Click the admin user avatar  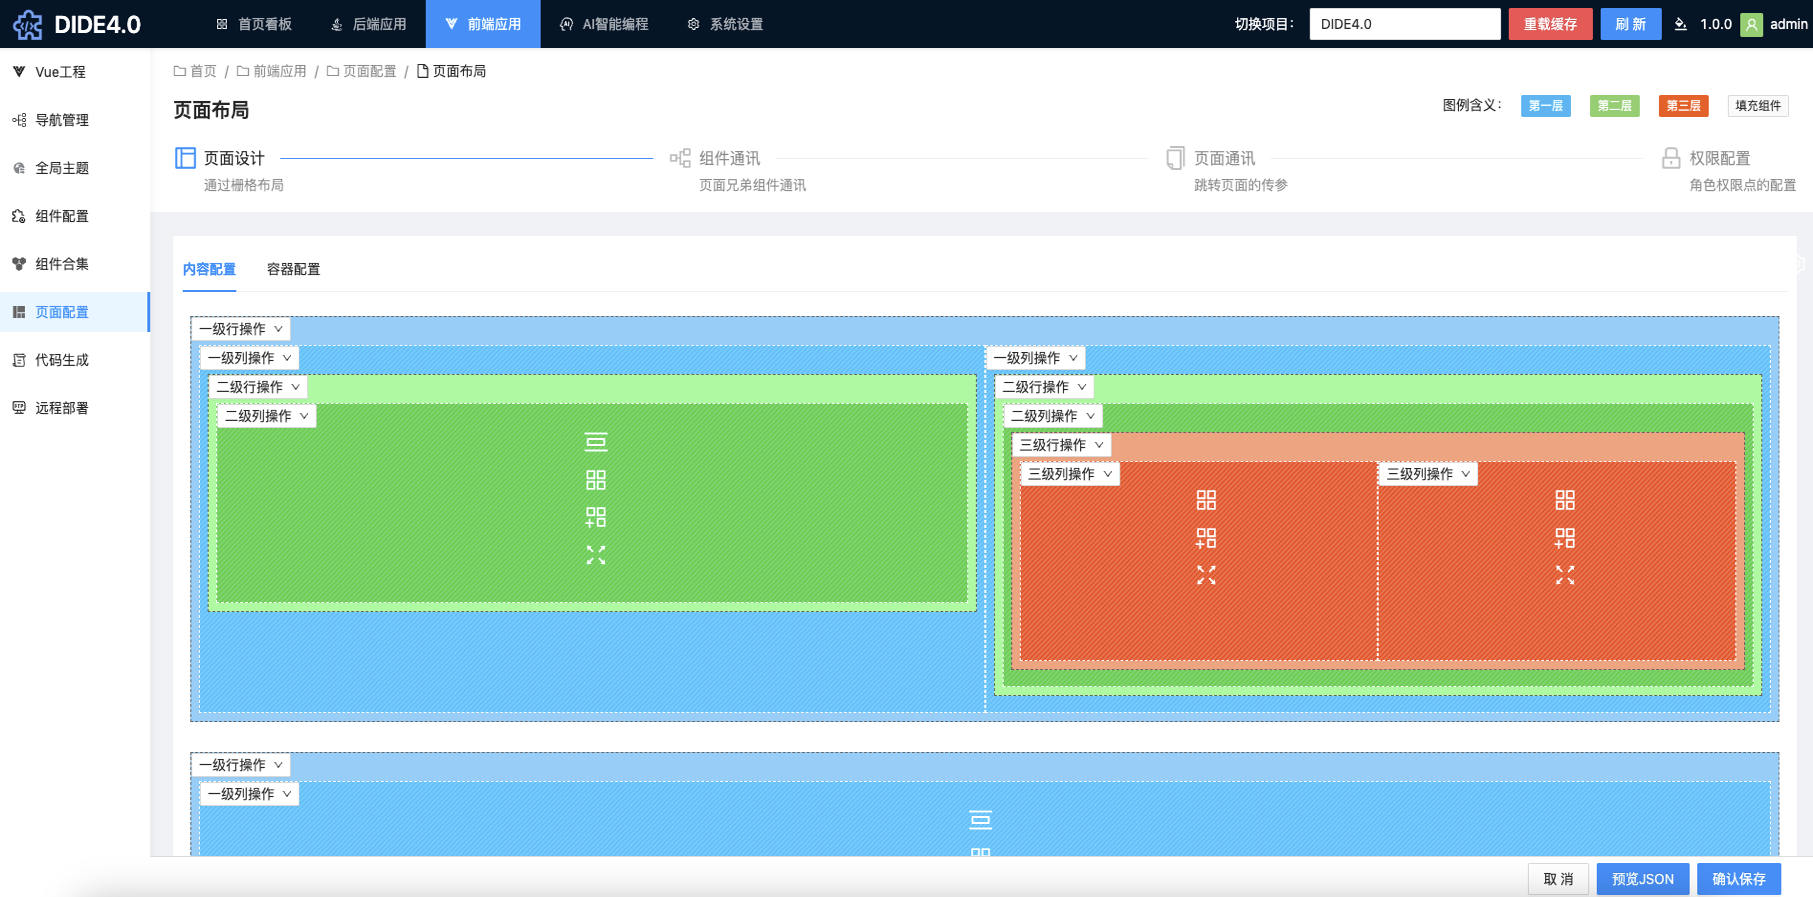coord(1751,24)
